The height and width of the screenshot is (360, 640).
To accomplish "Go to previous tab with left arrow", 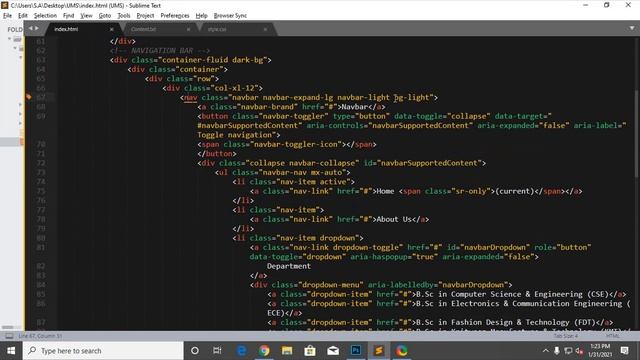I will click(31, 28).
